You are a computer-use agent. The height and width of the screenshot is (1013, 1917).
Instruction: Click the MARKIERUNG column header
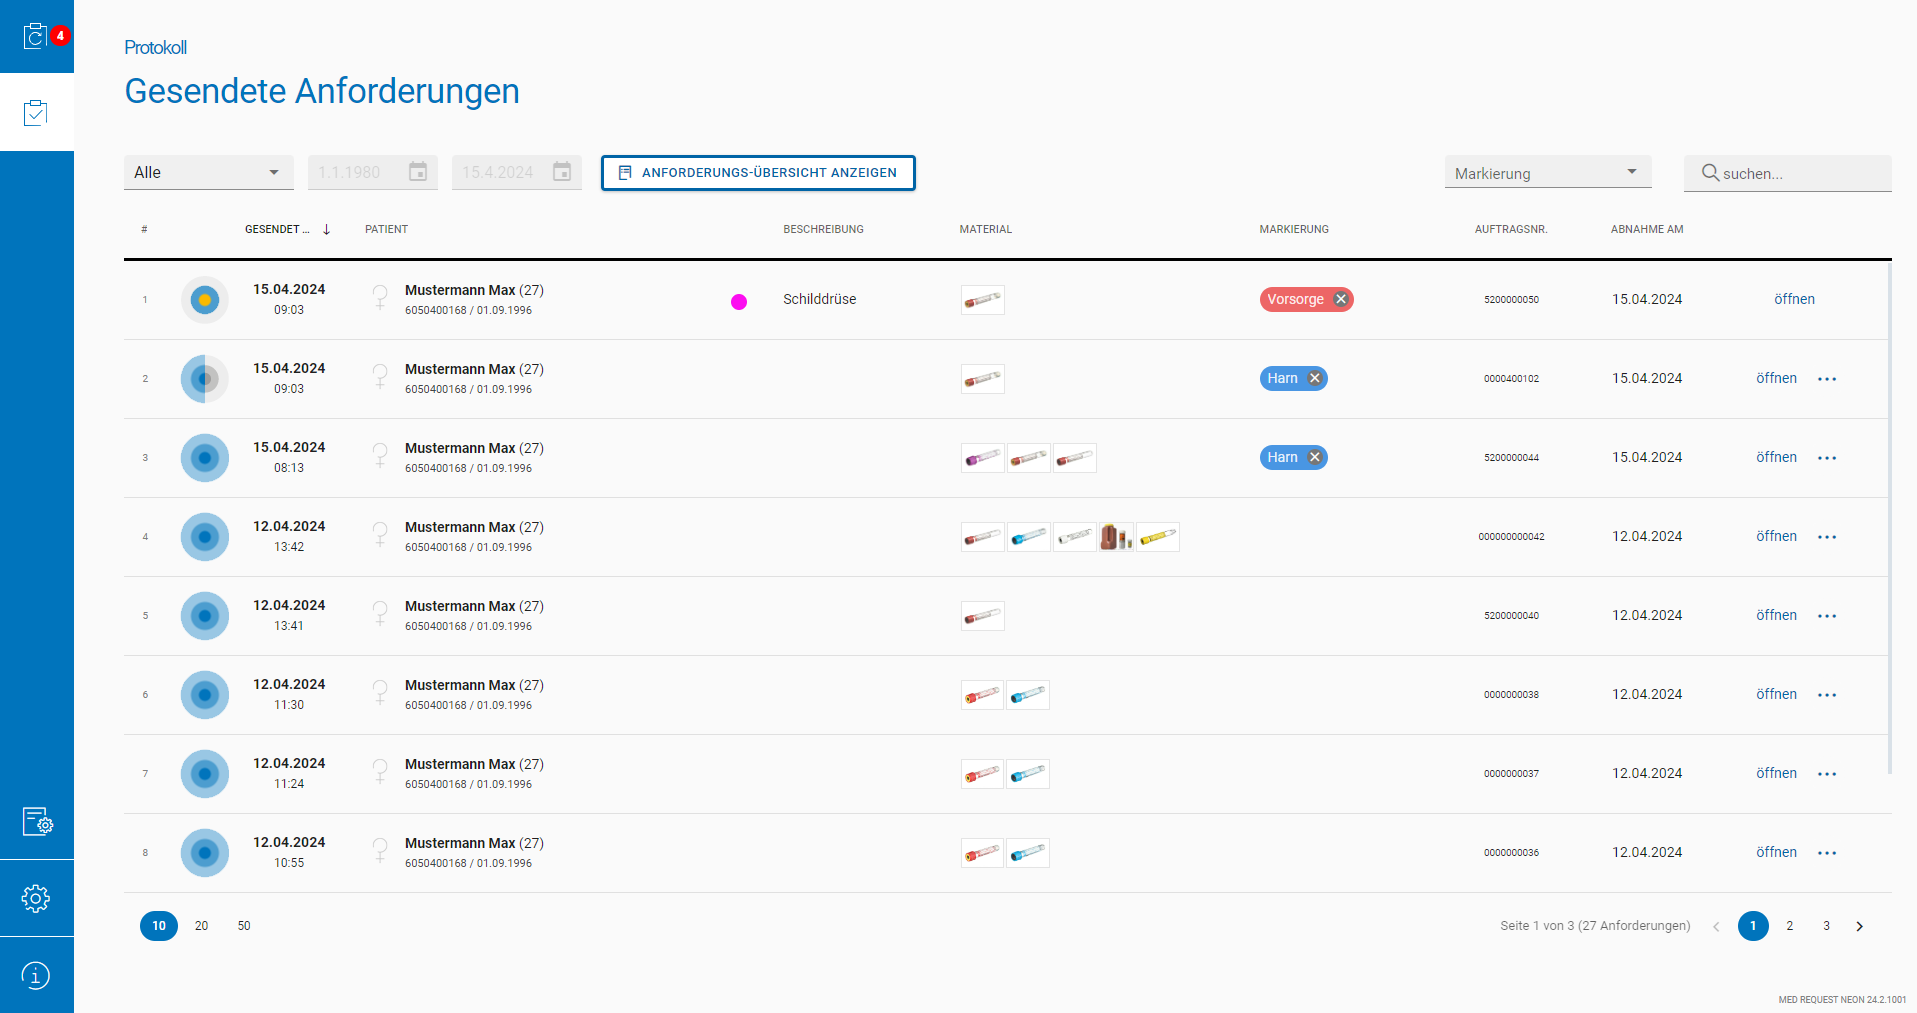pos(1294,229)
